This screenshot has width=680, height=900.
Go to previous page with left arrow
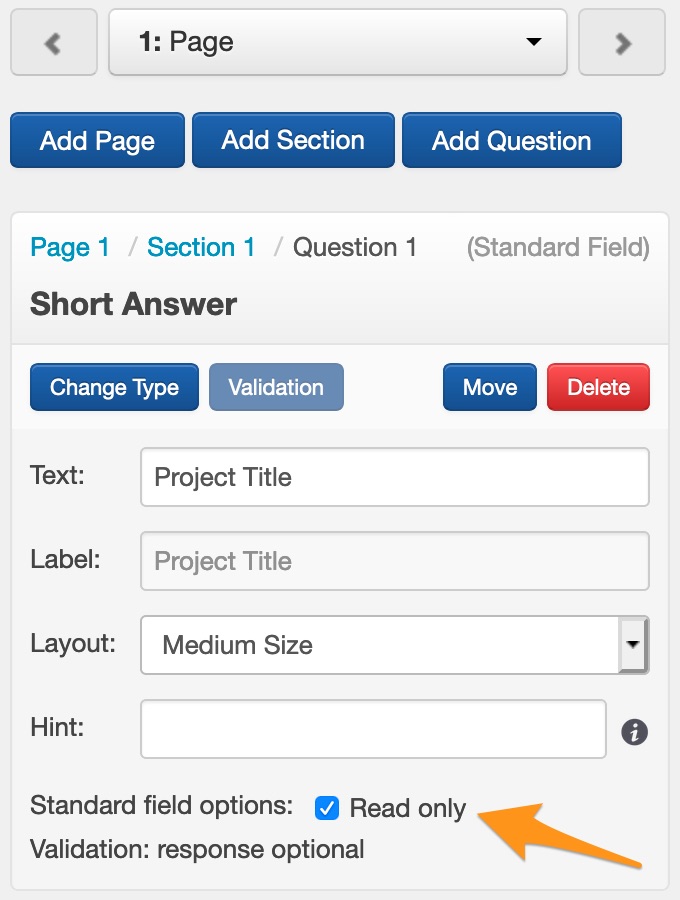54,43
